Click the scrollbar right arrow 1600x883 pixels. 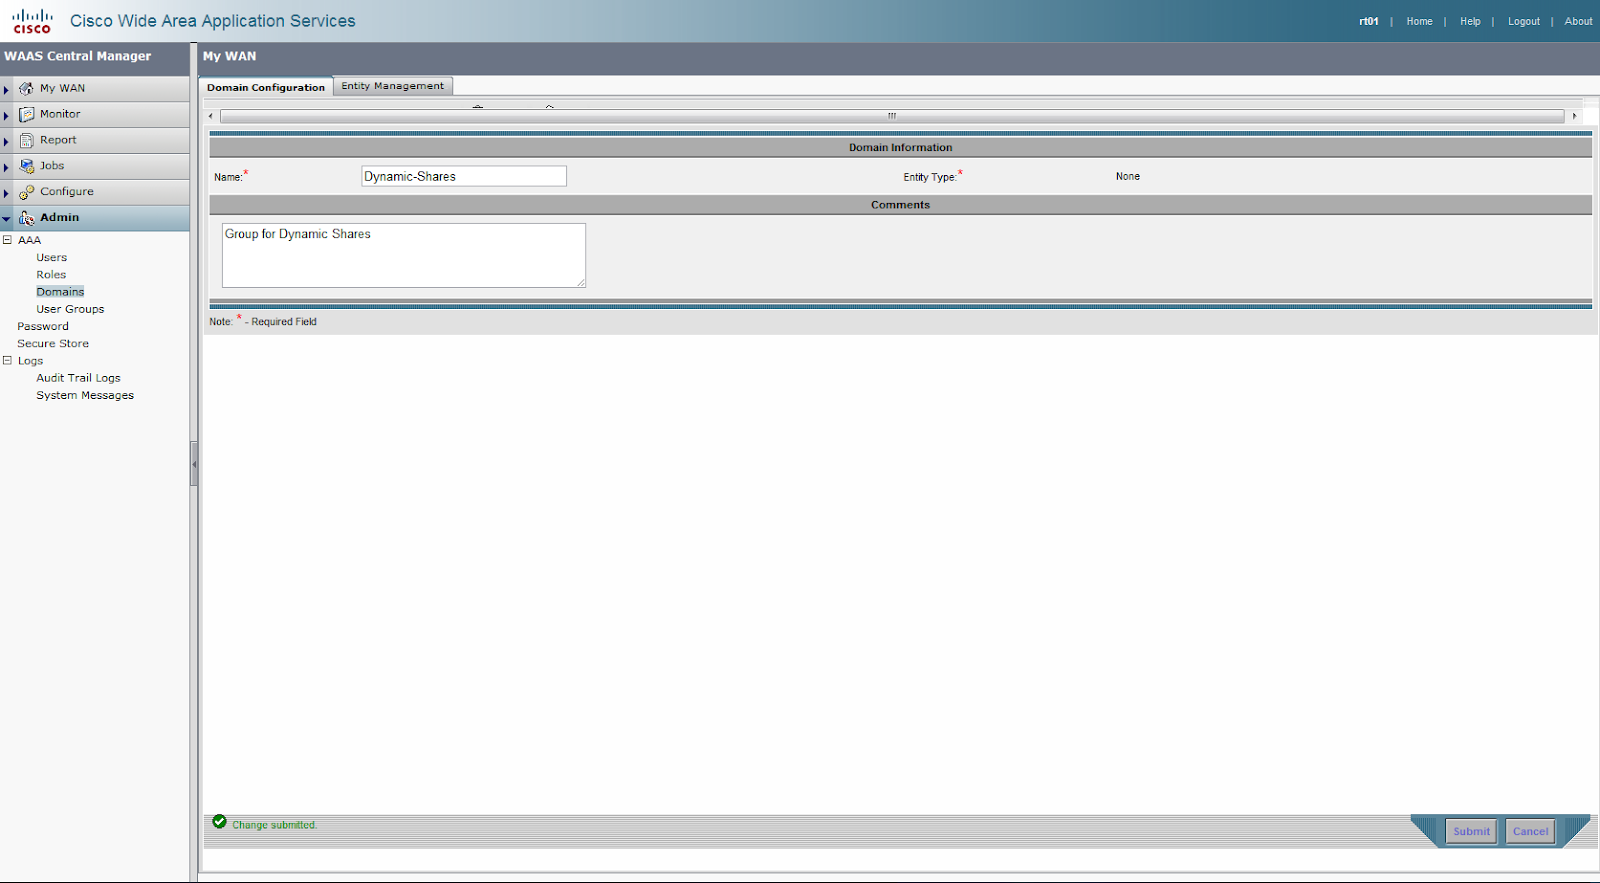1574,116
